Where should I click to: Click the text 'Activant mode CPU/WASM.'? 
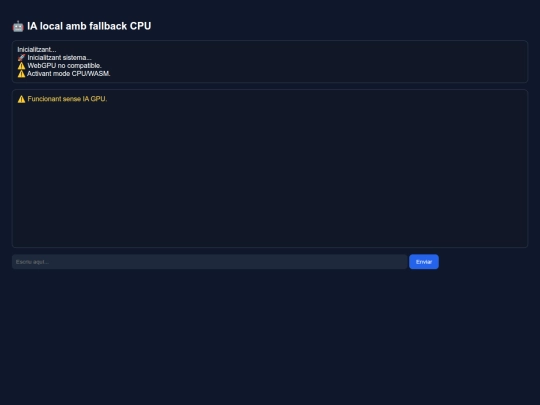pos(69,74)
